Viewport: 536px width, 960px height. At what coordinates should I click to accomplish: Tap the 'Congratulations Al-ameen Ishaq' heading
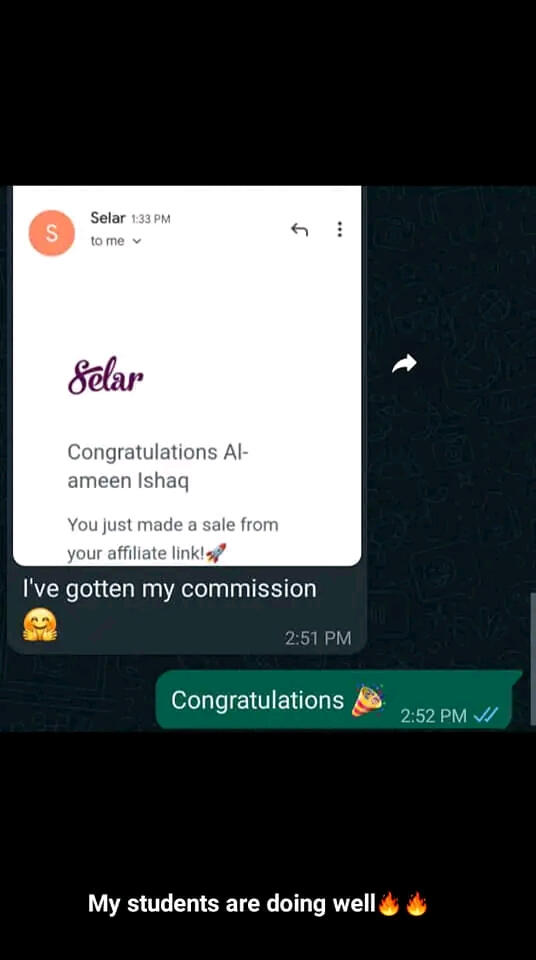point(158,467)
